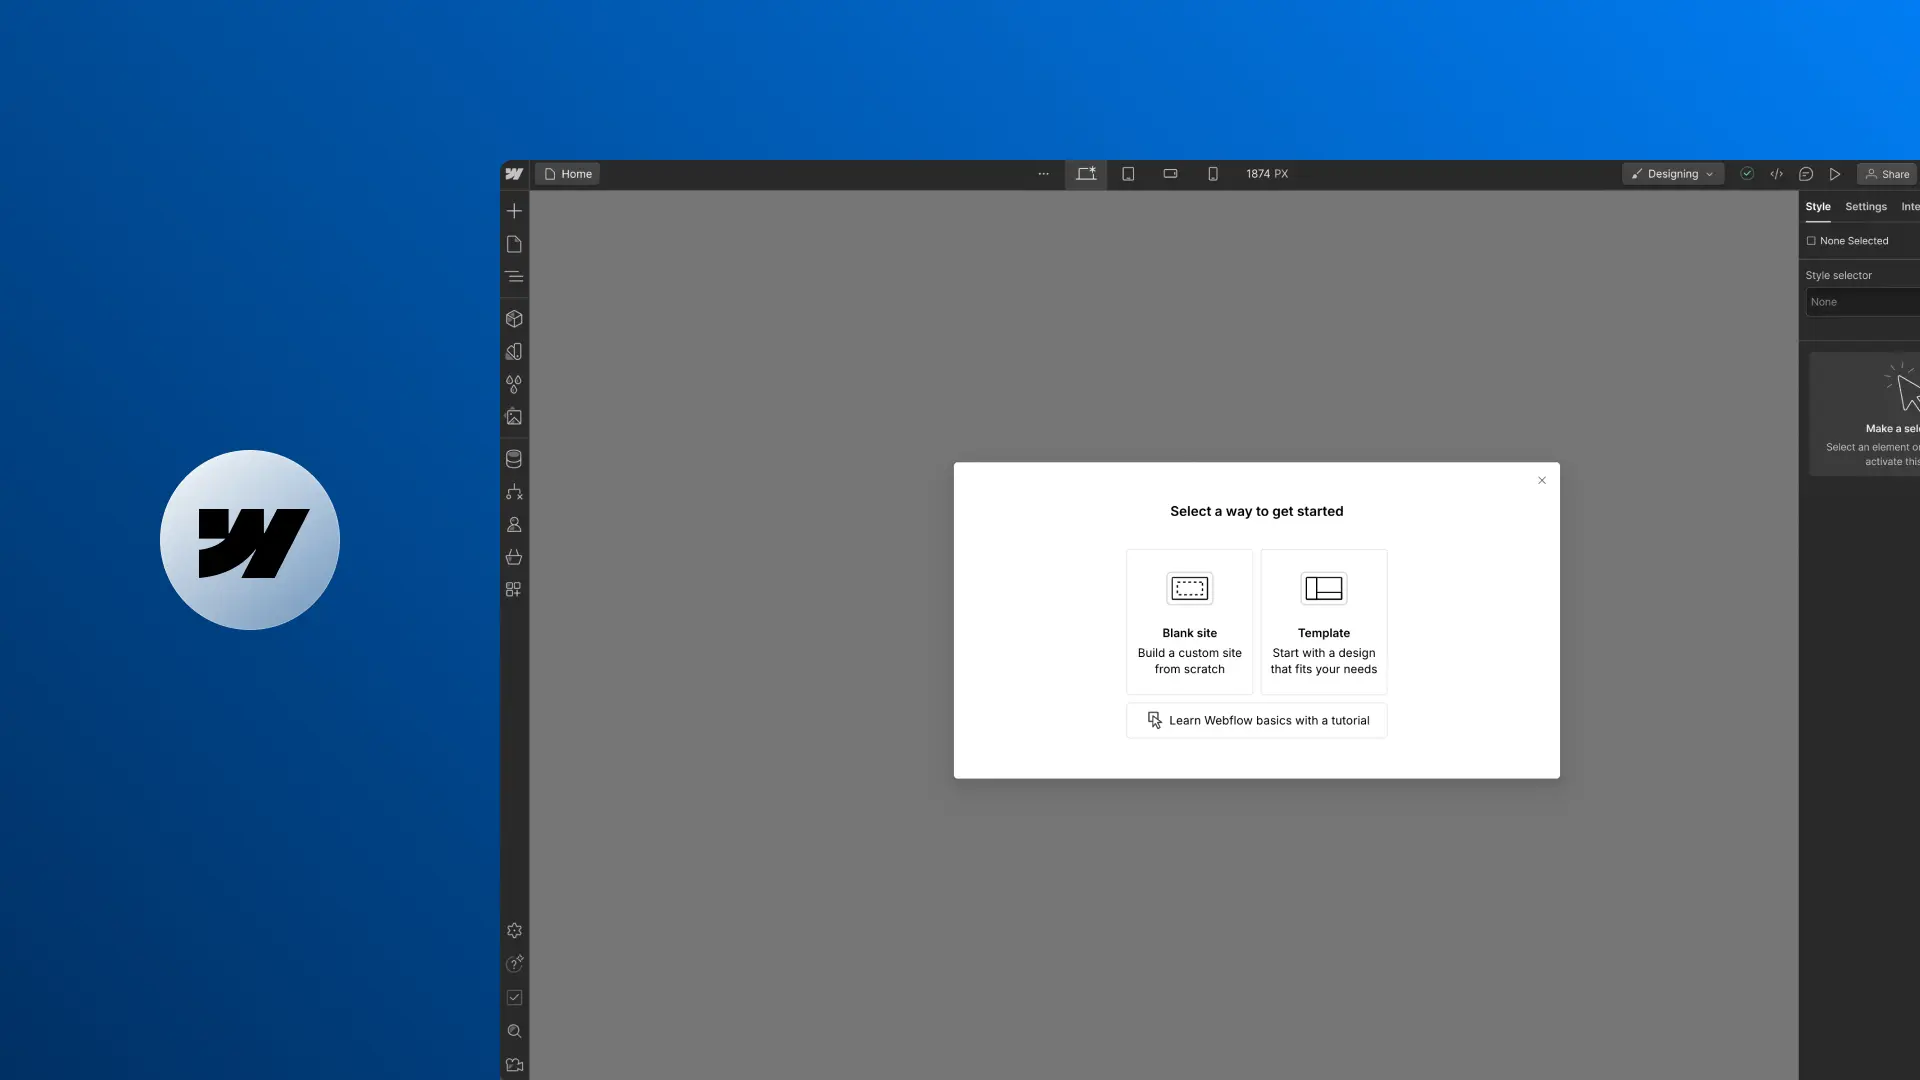Open the code export icon
The width and height of the screenshot is (1920, 1080).
[1777, 174]
